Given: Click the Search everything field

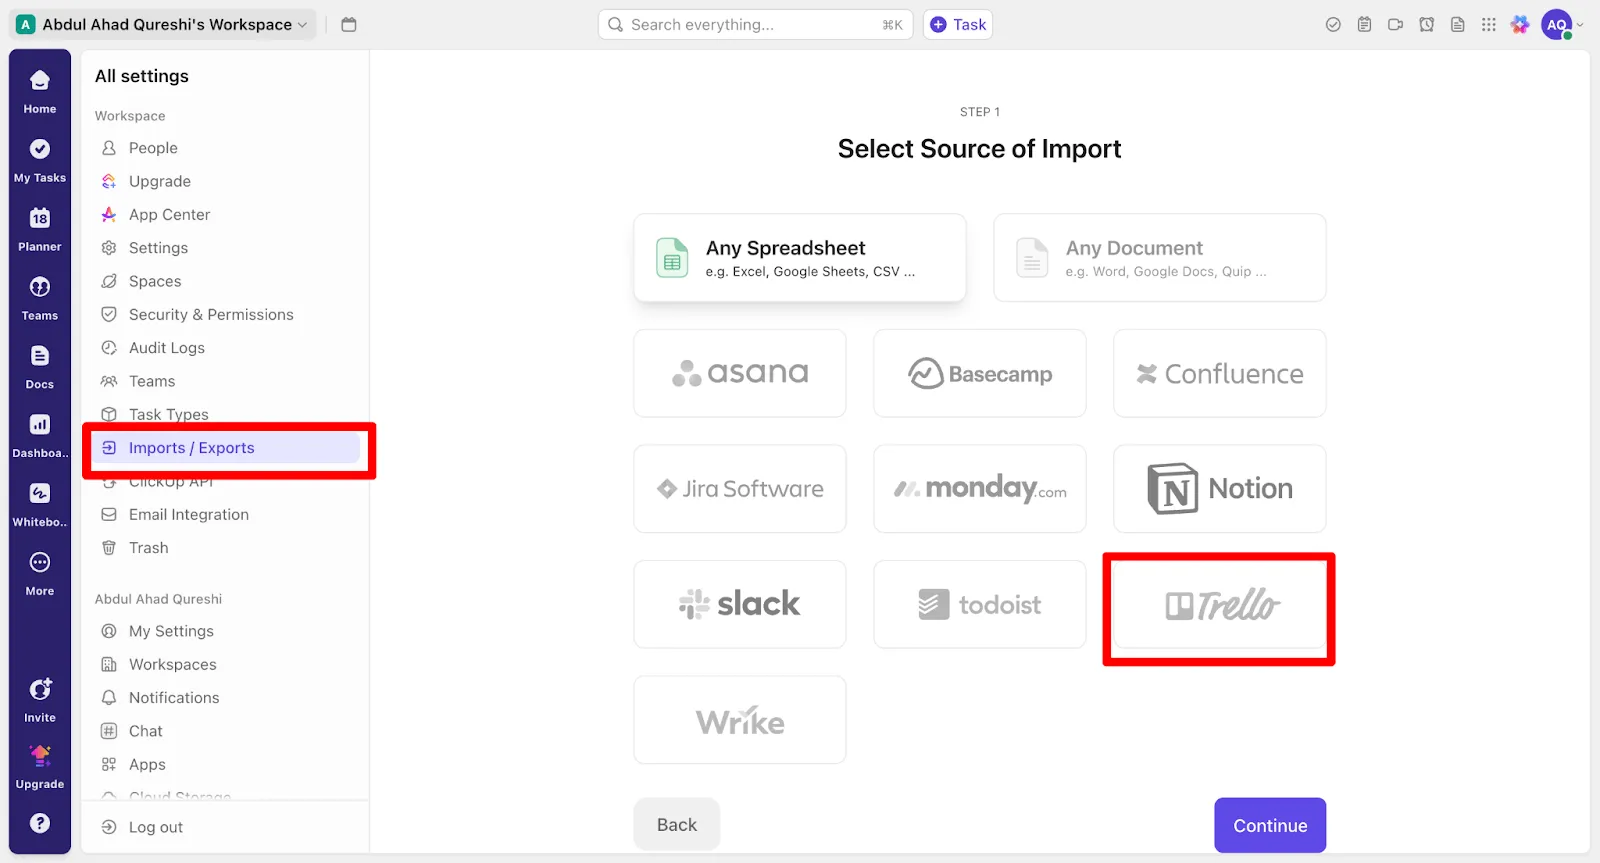Looking at the screenshot, I should point(755,24).
